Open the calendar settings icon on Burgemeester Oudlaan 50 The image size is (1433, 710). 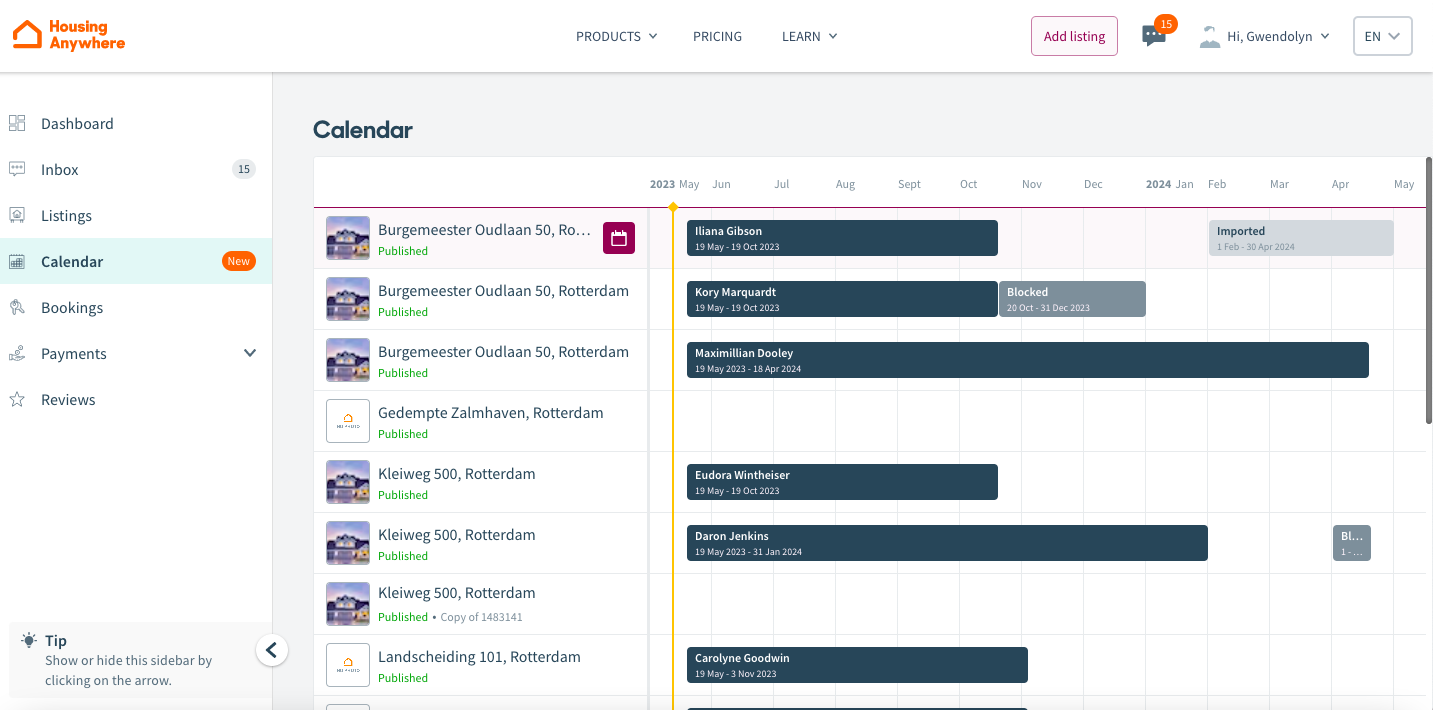[x=618, y=238]
